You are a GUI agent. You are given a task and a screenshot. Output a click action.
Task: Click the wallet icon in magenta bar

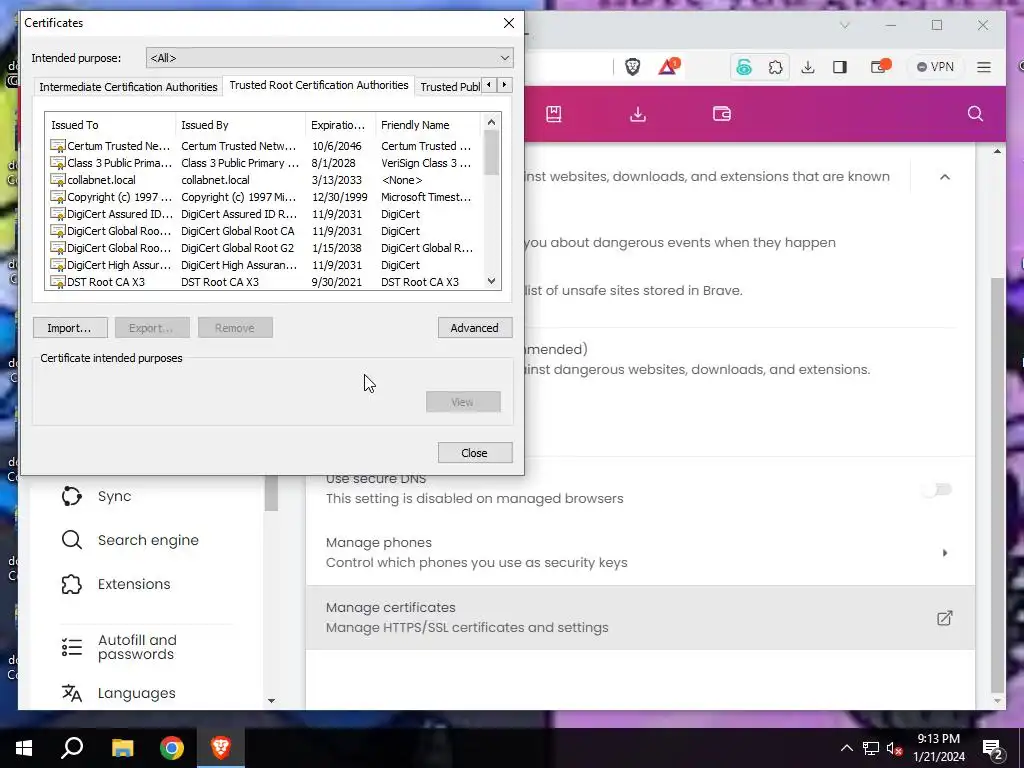722,114
